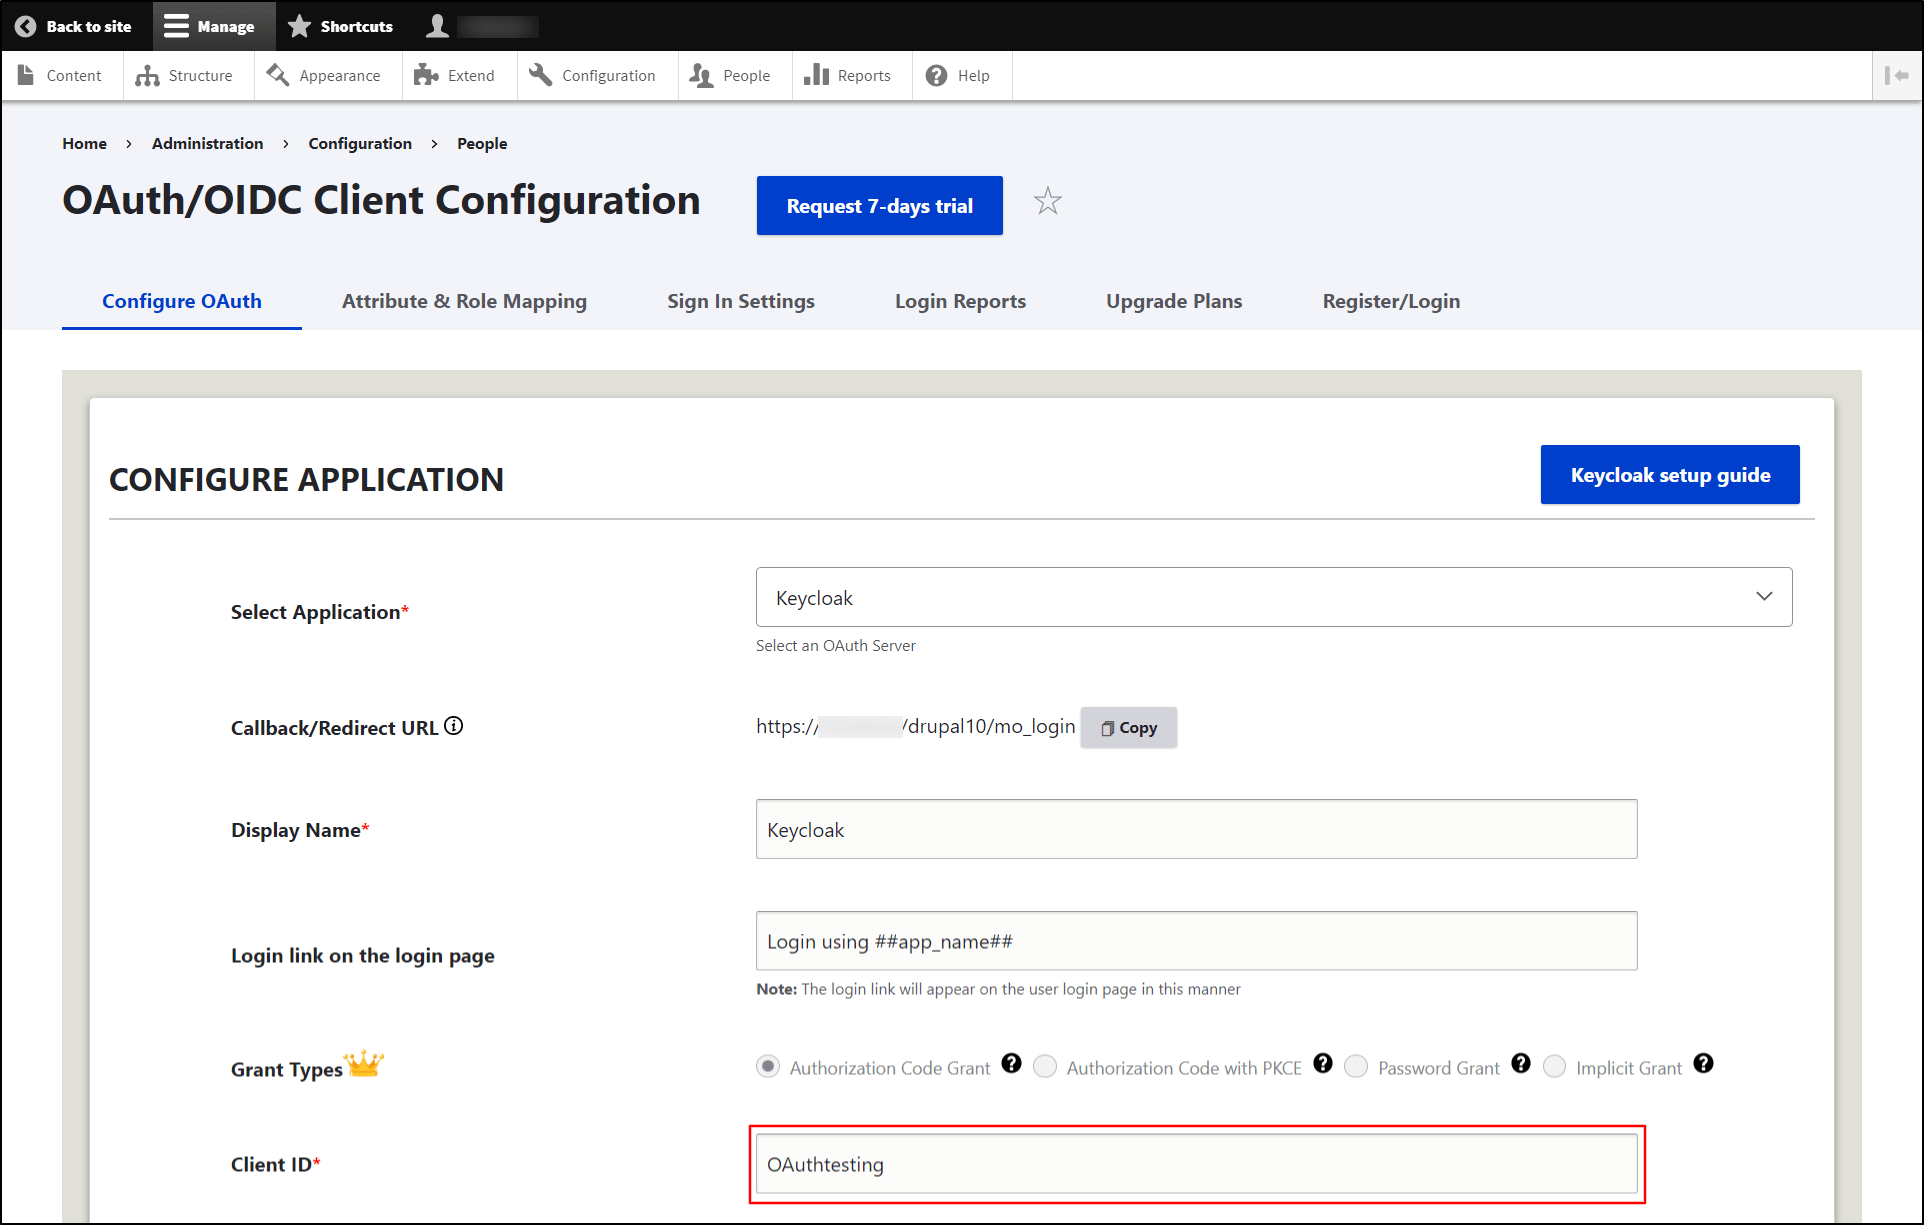Viewport: 1924px width, 1225px height.
Task: Open Configuration via the wrench icon
Action: (539, 74)
